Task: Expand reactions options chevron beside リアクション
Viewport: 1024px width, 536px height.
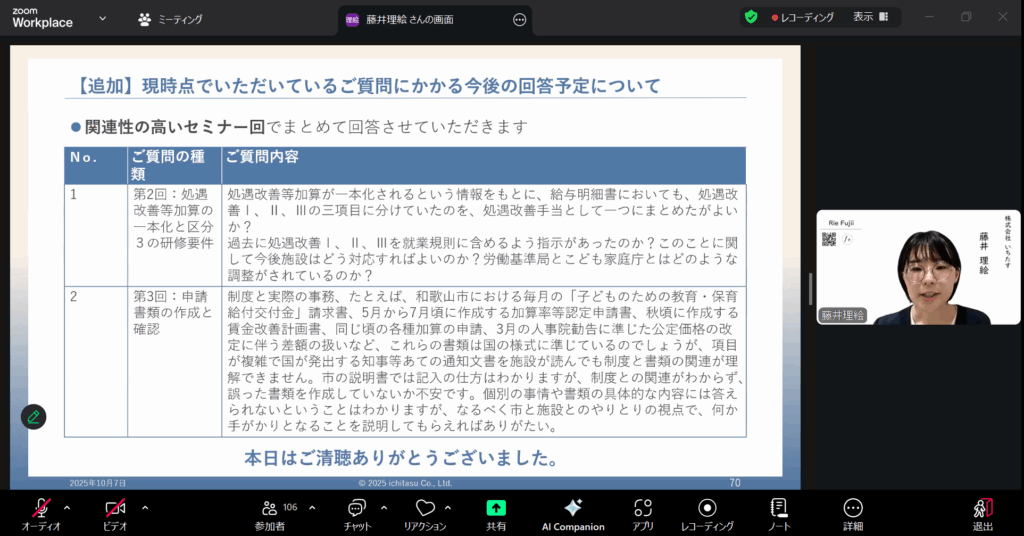Action: pos(448,508)
